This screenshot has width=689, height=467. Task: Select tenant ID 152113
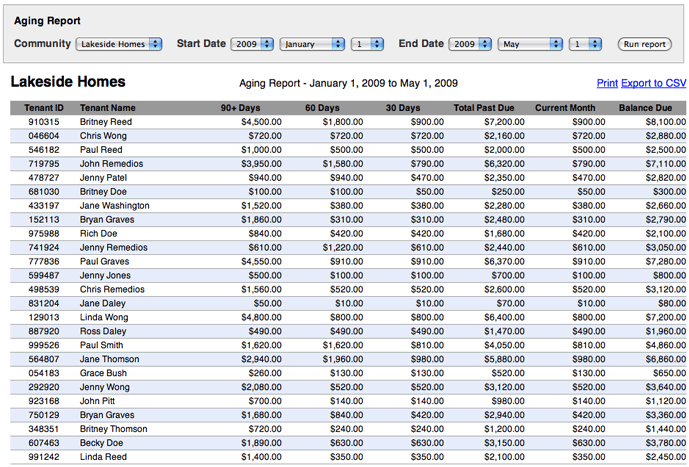44,220
